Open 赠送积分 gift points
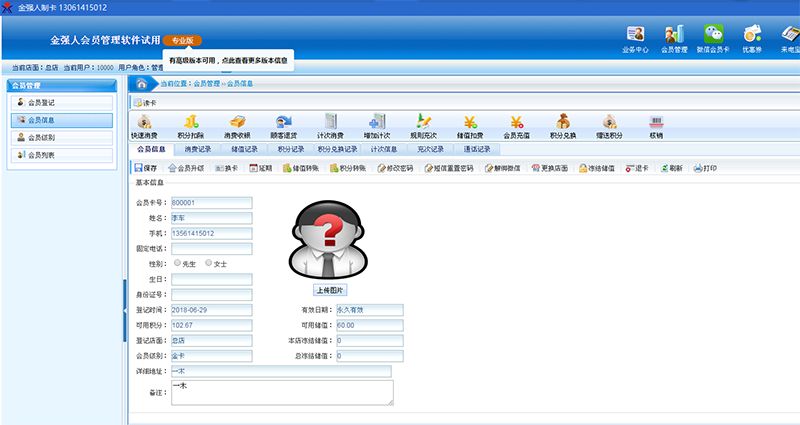Image resolution: width=800 pixels, height=425 pixels. coord(609,127)
